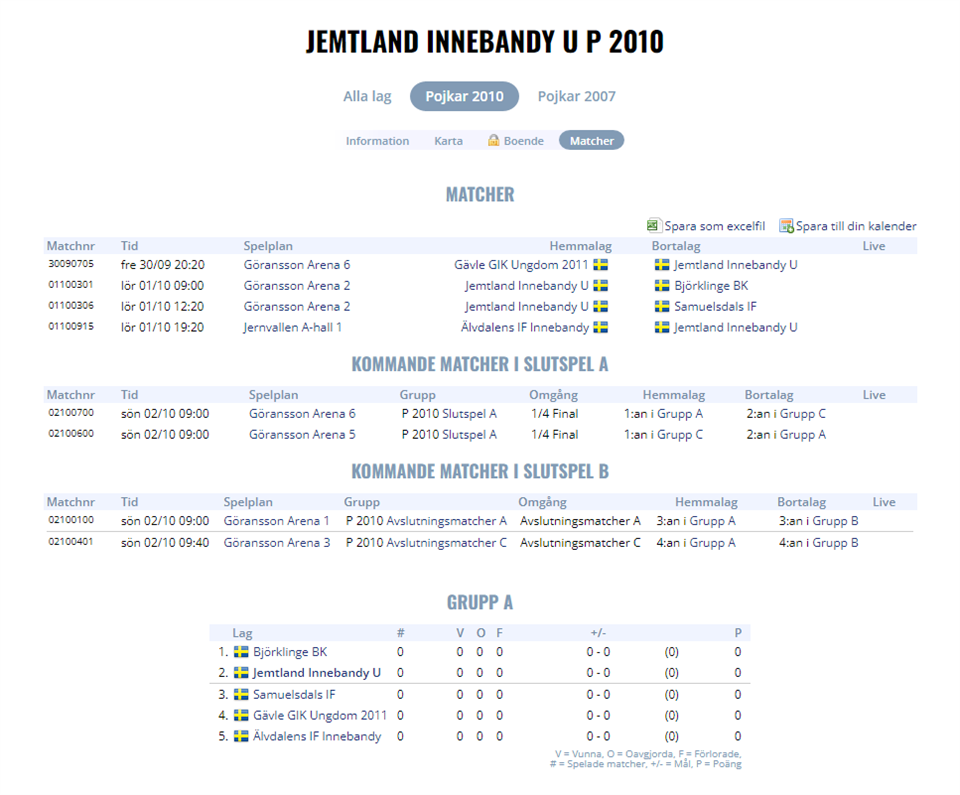
Task: Click Spara som excelfil link
Action: [x=714, y=226]
